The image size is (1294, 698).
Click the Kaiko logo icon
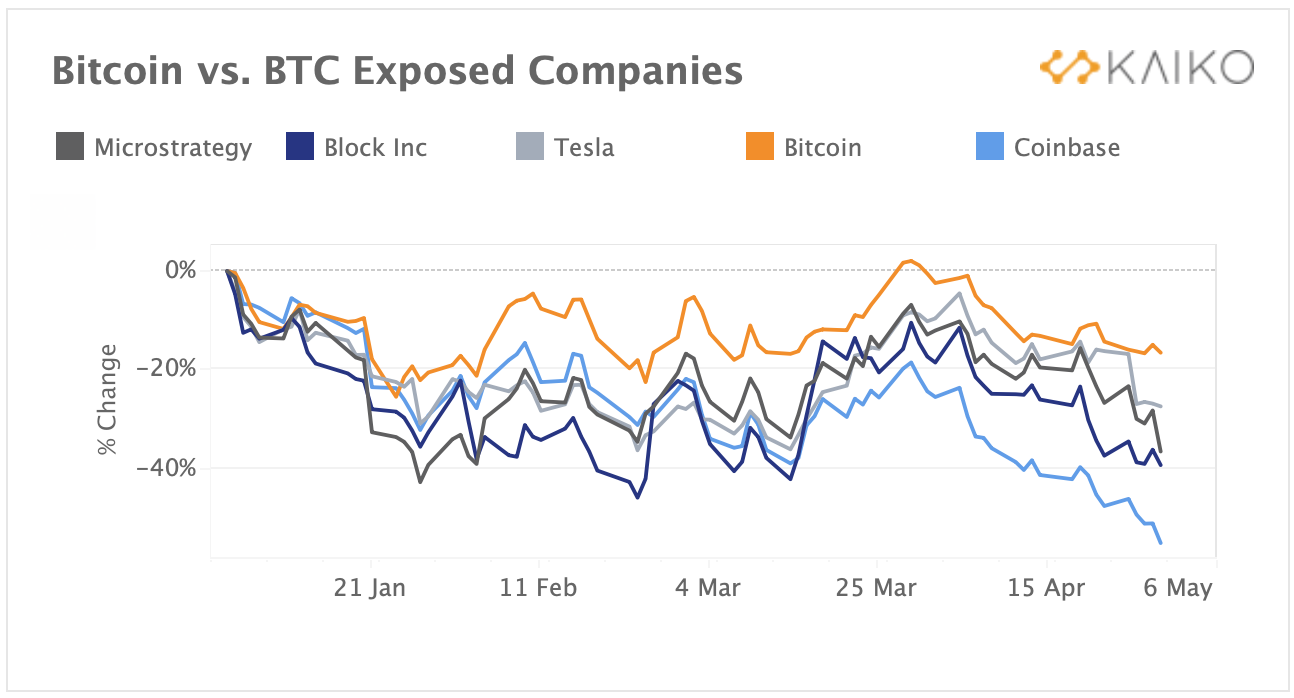pos(1067,68)
